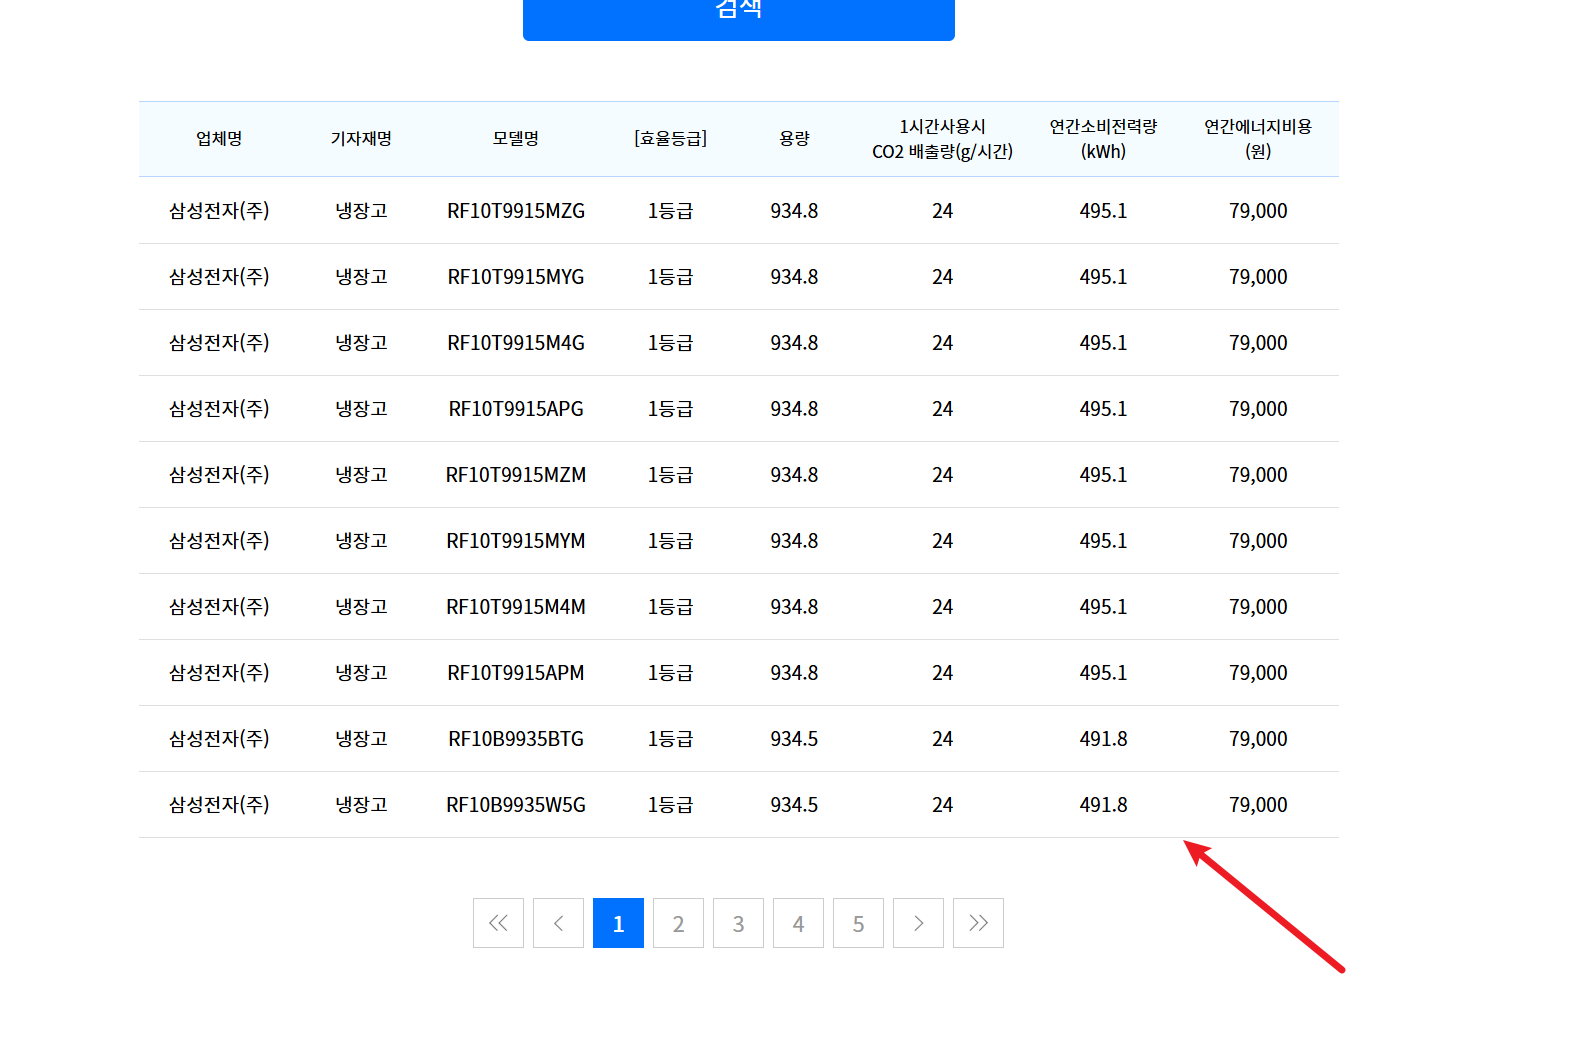1575x1047 pixels.
Task: Click 79,000 in the RF10B9935W5G row
Action: 1258,805
